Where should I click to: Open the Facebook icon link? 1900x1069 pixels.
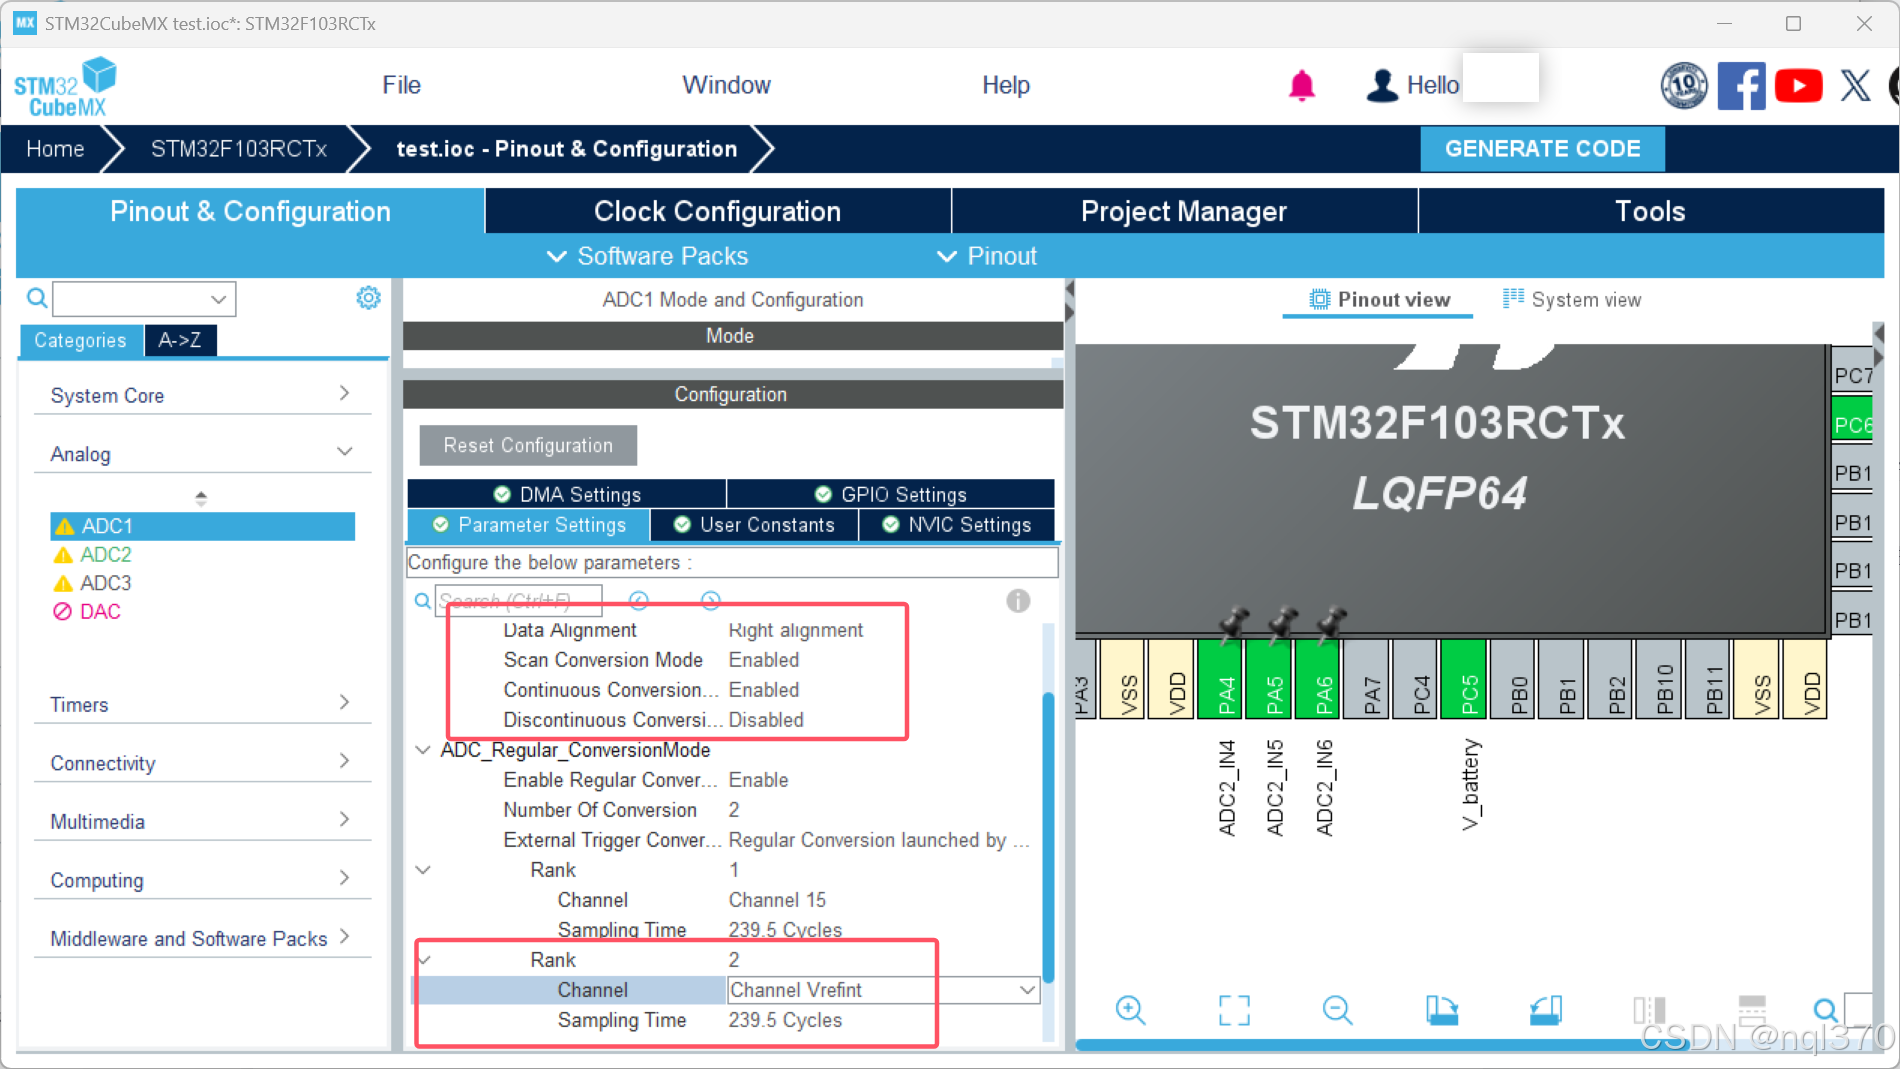(x=1741, y=86)
